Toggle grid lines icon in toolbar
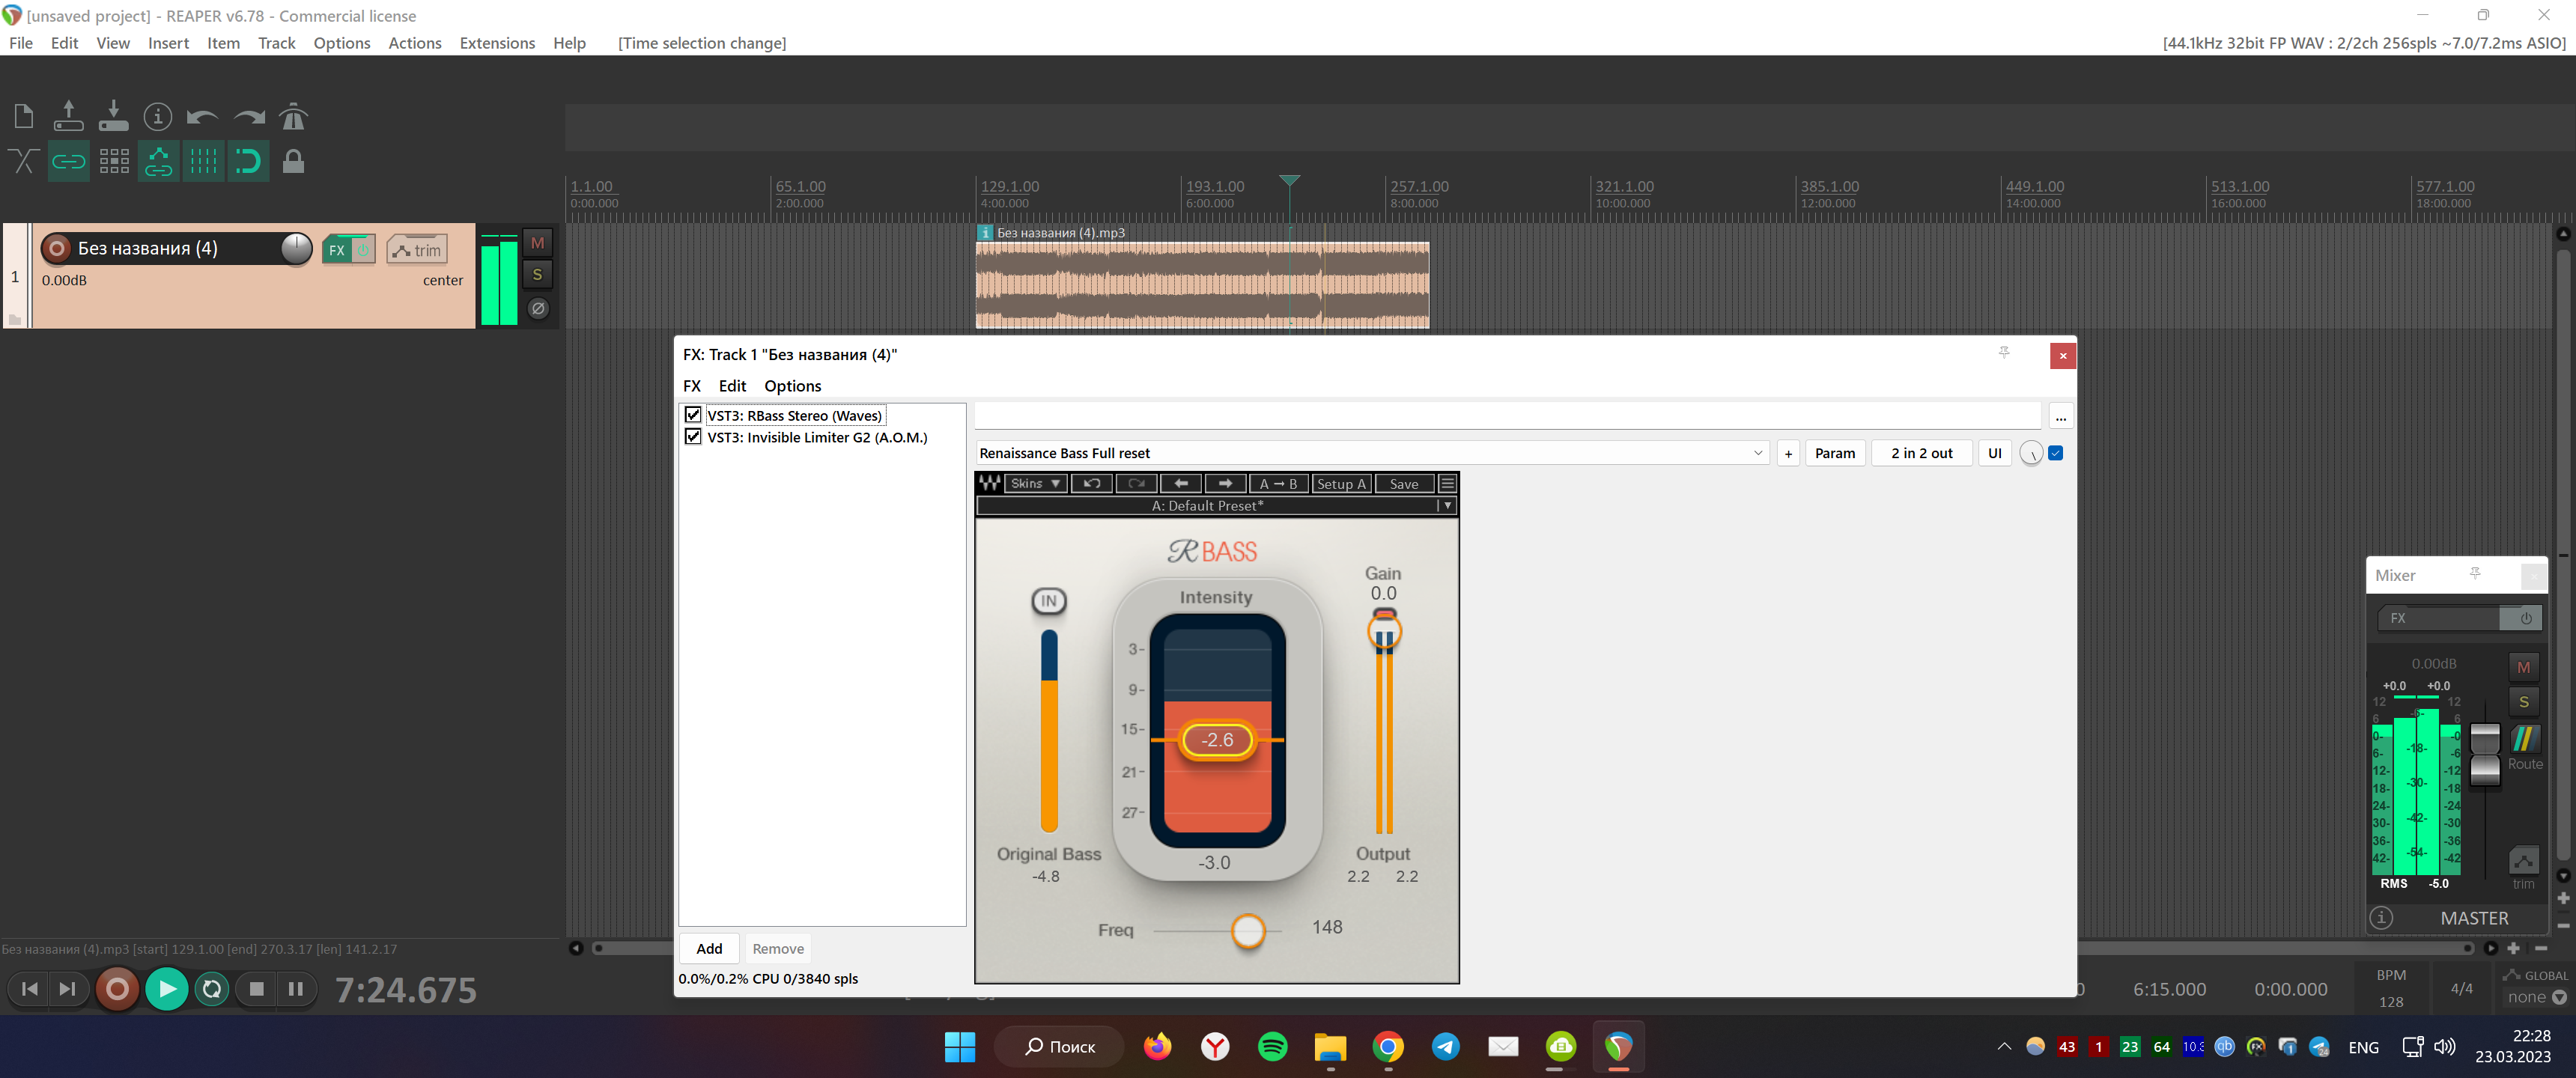2576x1078 pixels. [x=203, y=161]
